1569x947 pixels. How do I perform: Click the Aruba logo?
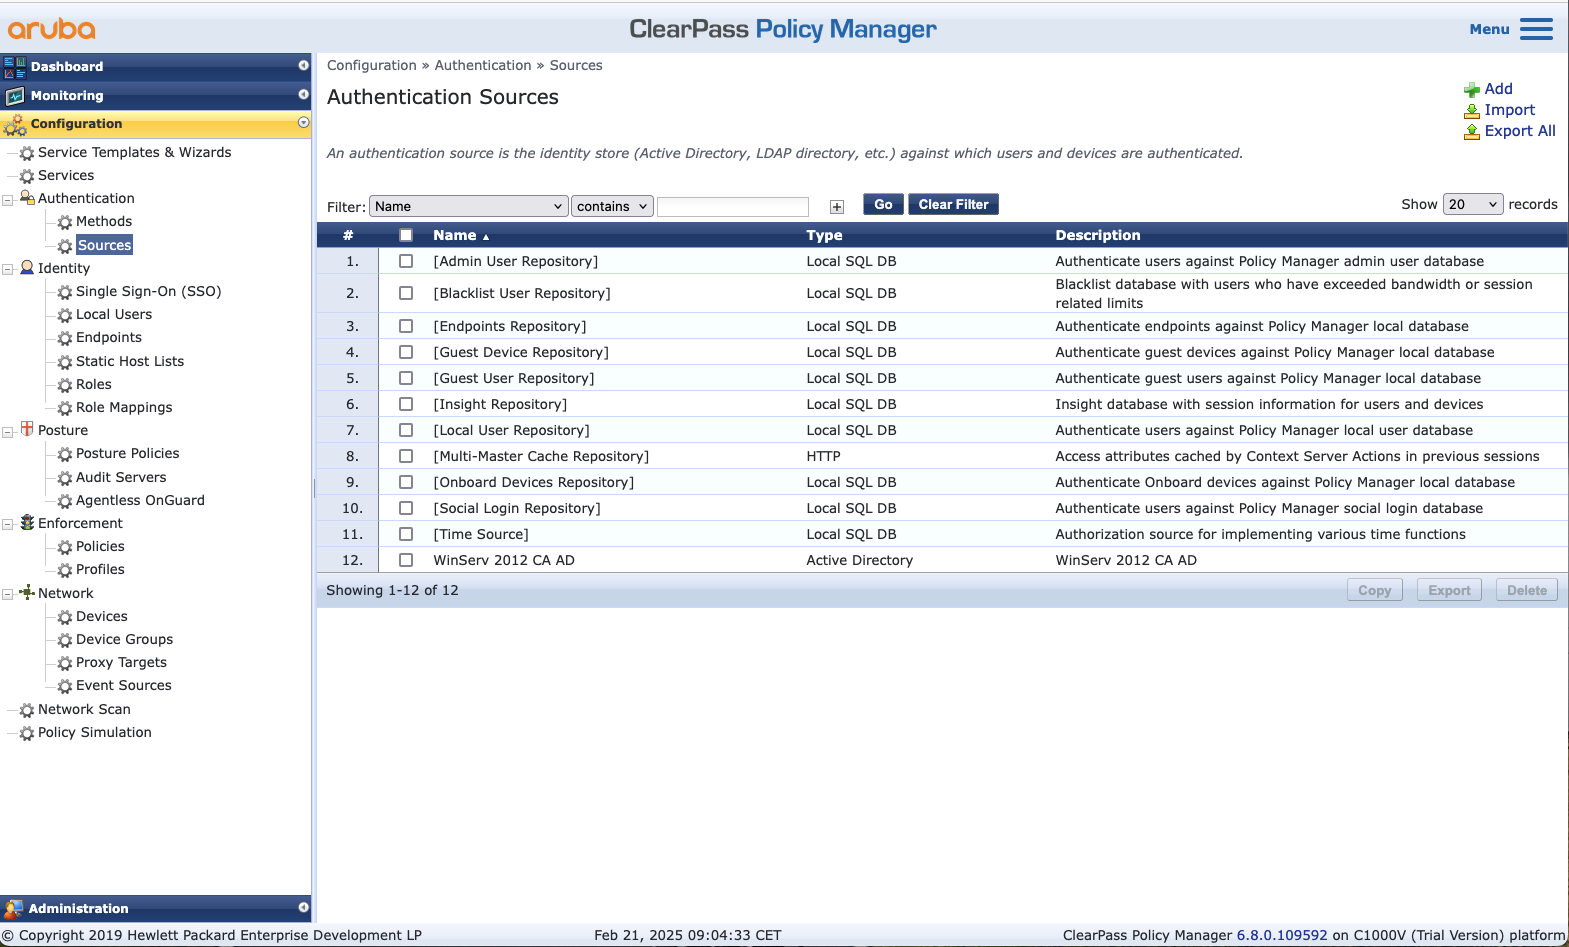click(x=52, y=29)
